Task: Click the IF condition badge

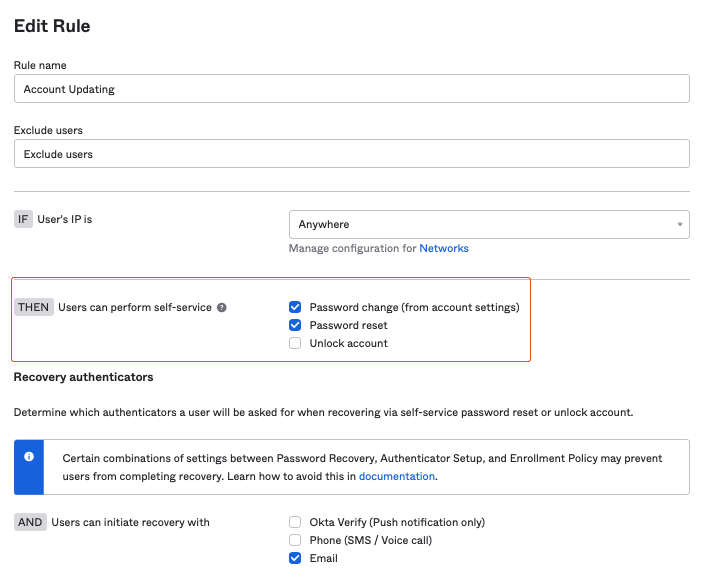Action: (x=23, y=219)
